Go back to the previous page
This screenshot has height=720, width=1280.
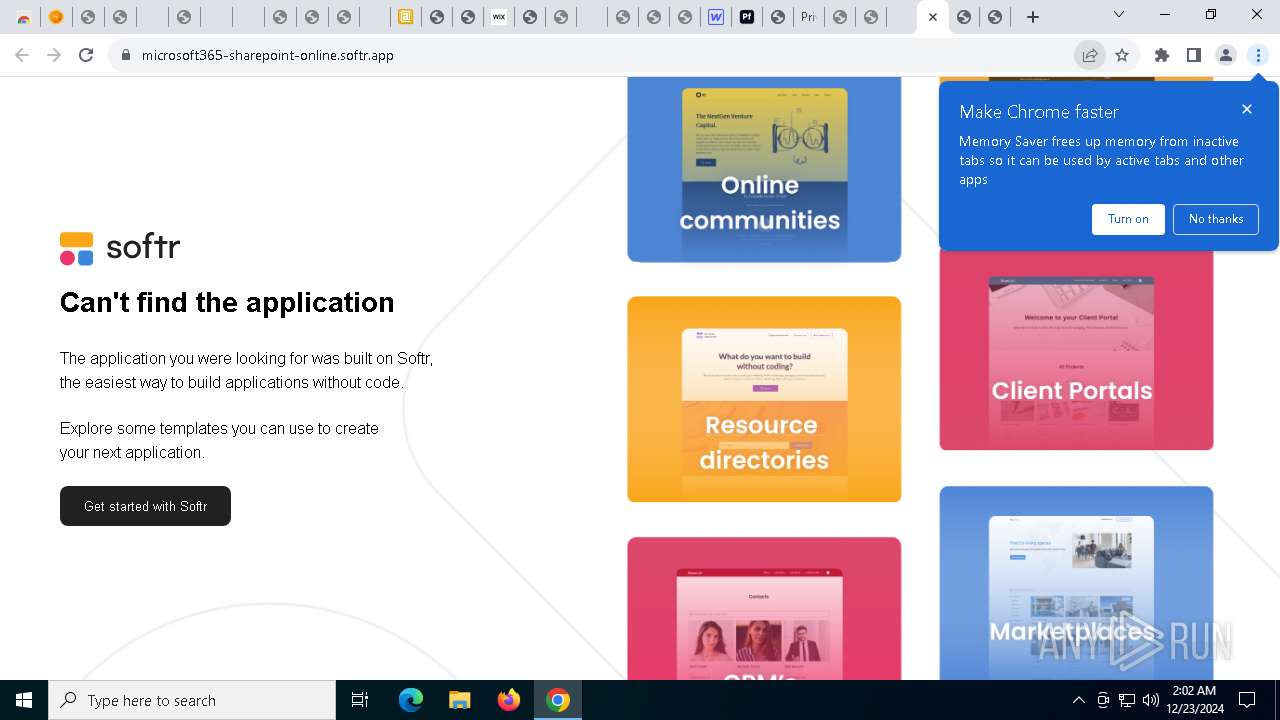[22, 55]
